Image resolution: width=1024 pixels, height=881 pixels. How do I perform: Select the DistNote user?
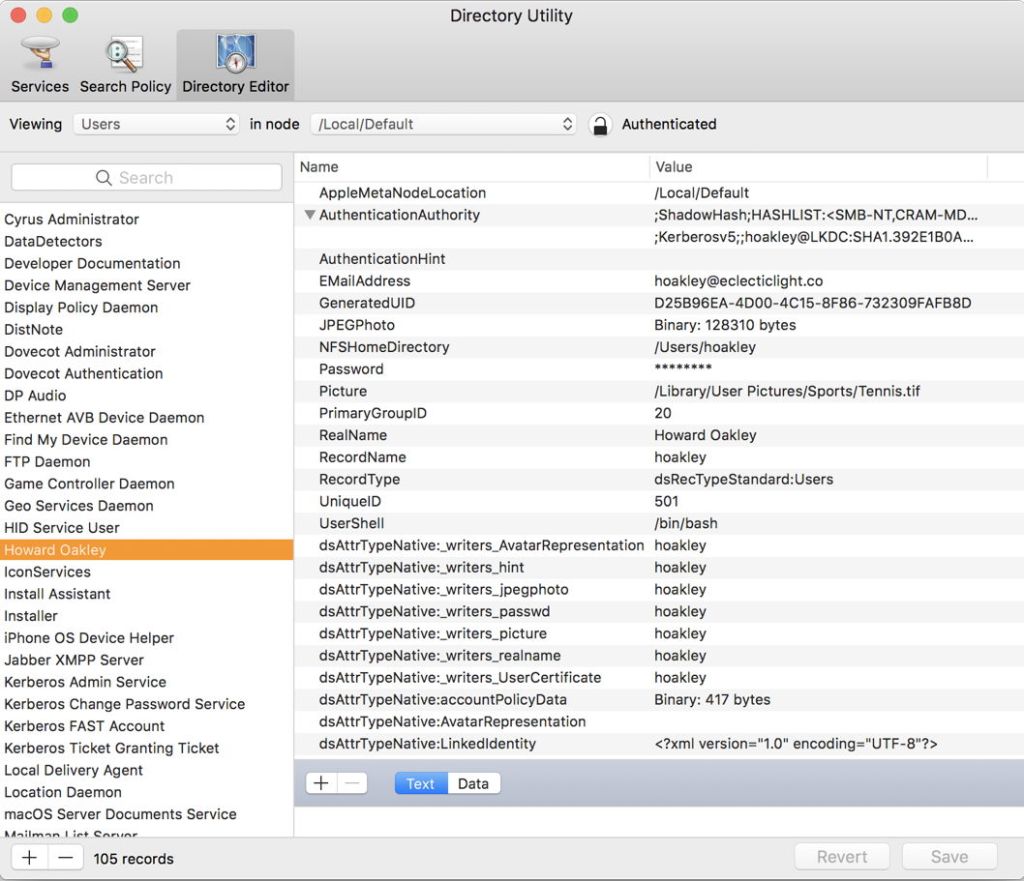pos(146,330)
